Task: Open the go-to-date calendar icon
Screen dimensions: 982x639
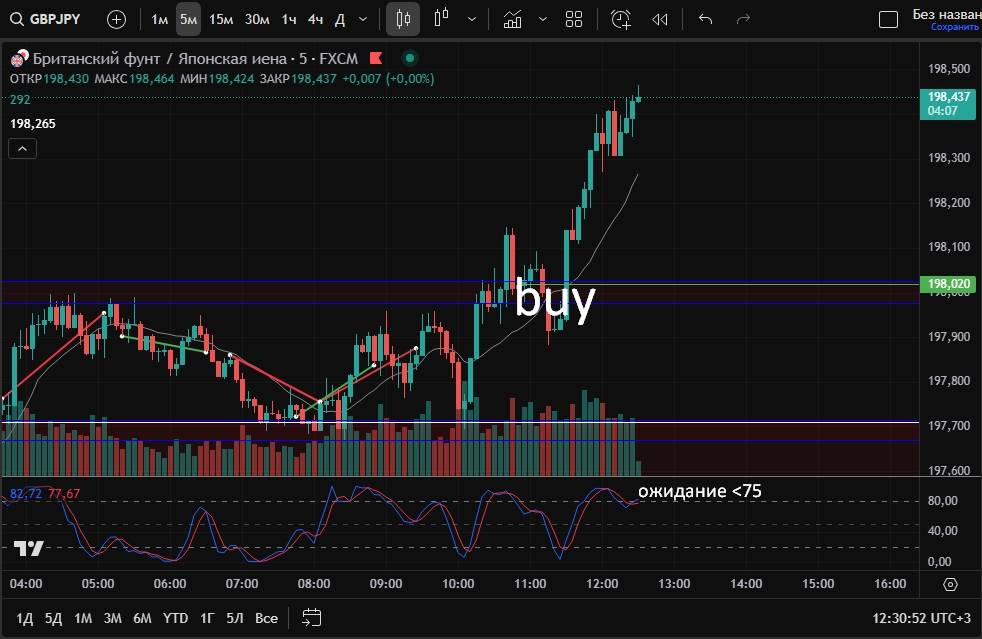Action: click(312, 617)
